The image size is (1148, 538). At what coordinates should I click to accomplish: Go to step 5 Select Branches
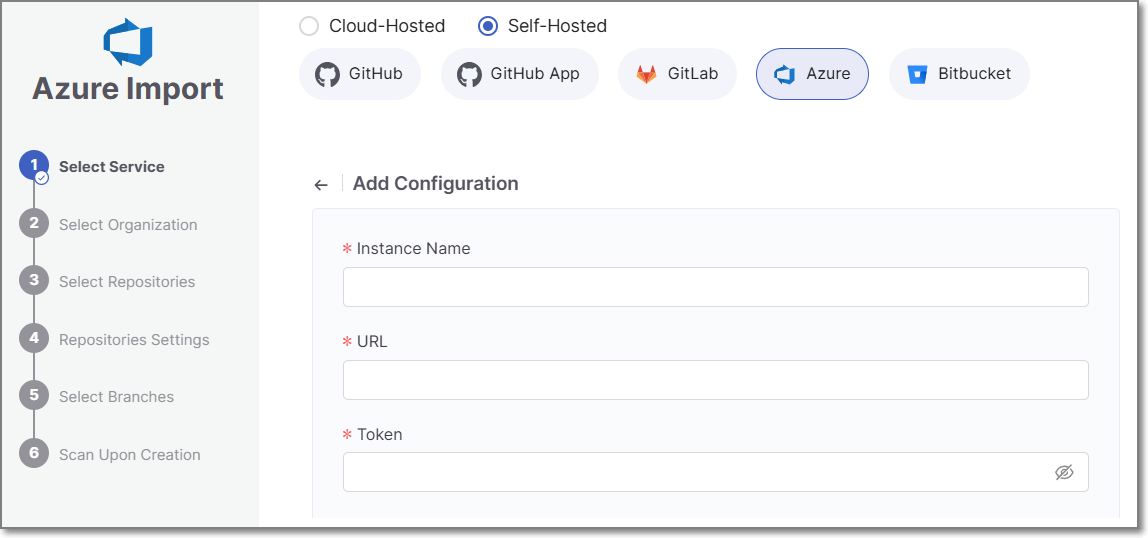click(116, 396)
